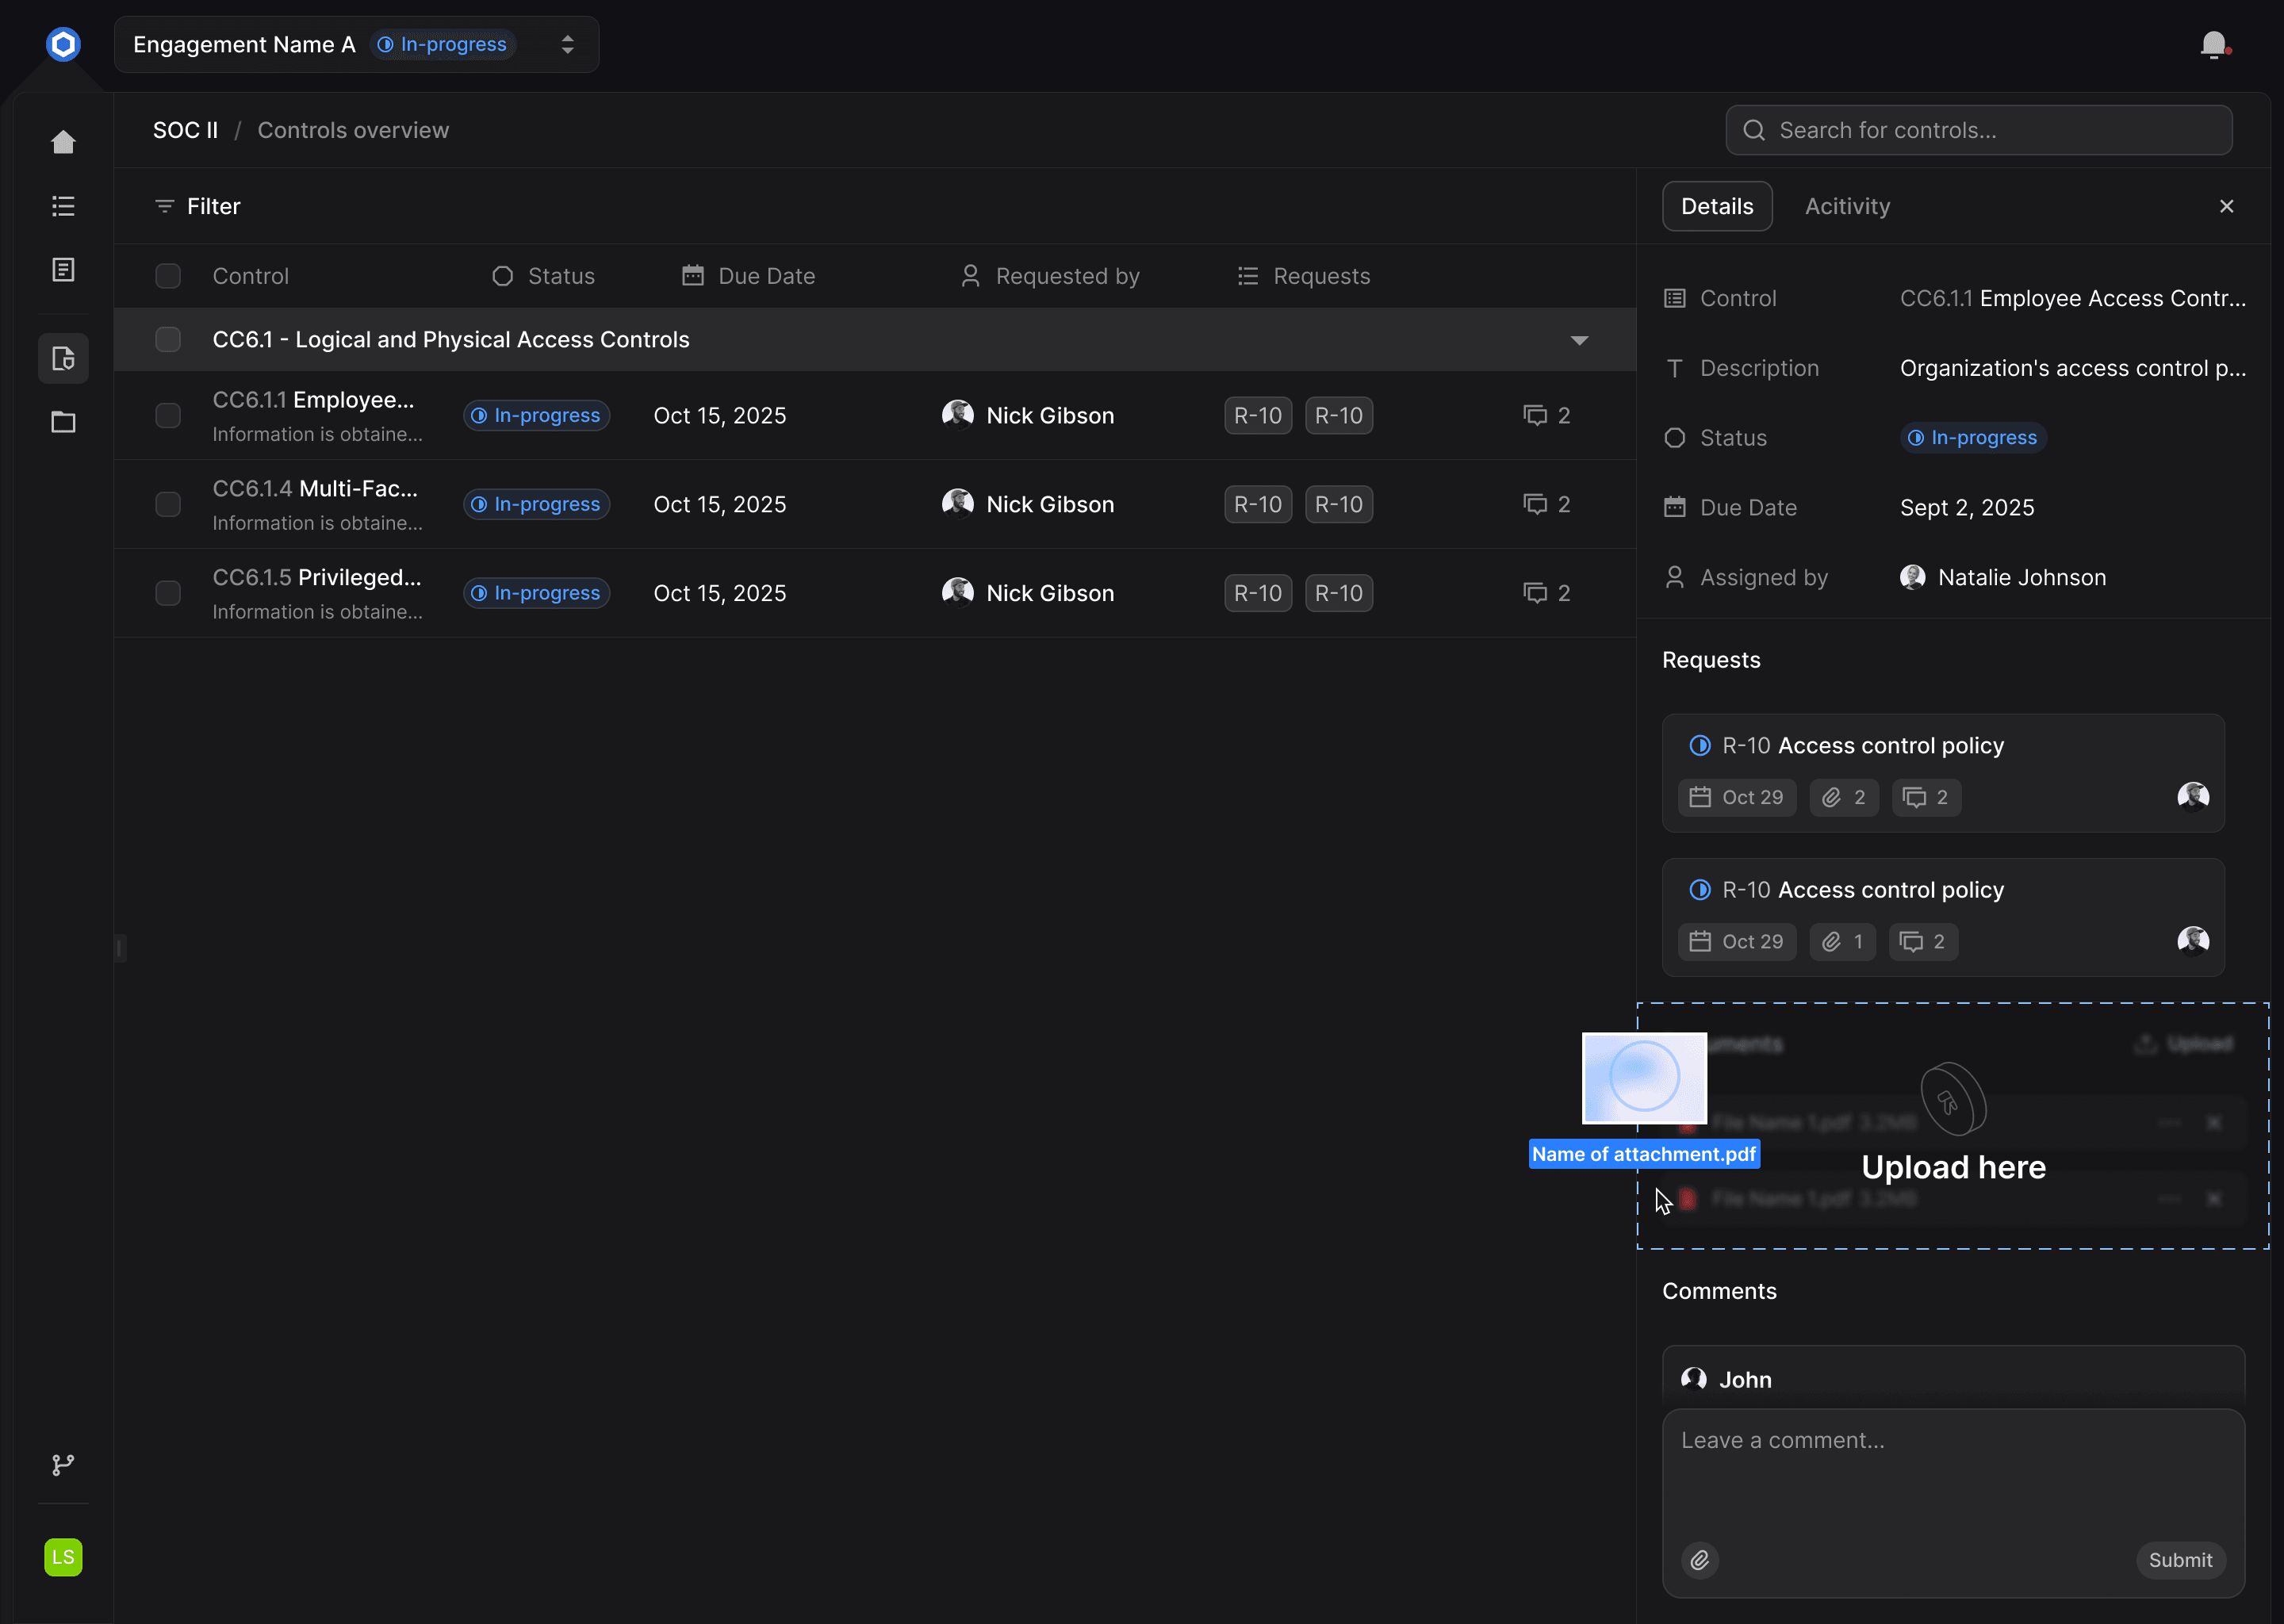Toggle the select-all header checkbox
The image size is (2284, 1624).
(168, 276)
